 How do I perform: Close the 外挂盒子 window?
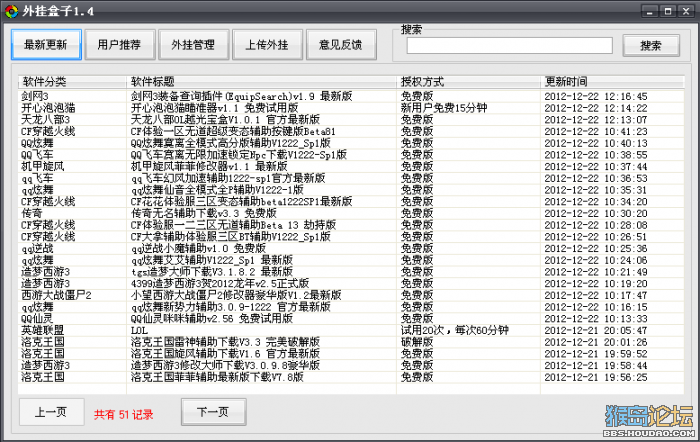pyautogui.click(x=686, y=11)
